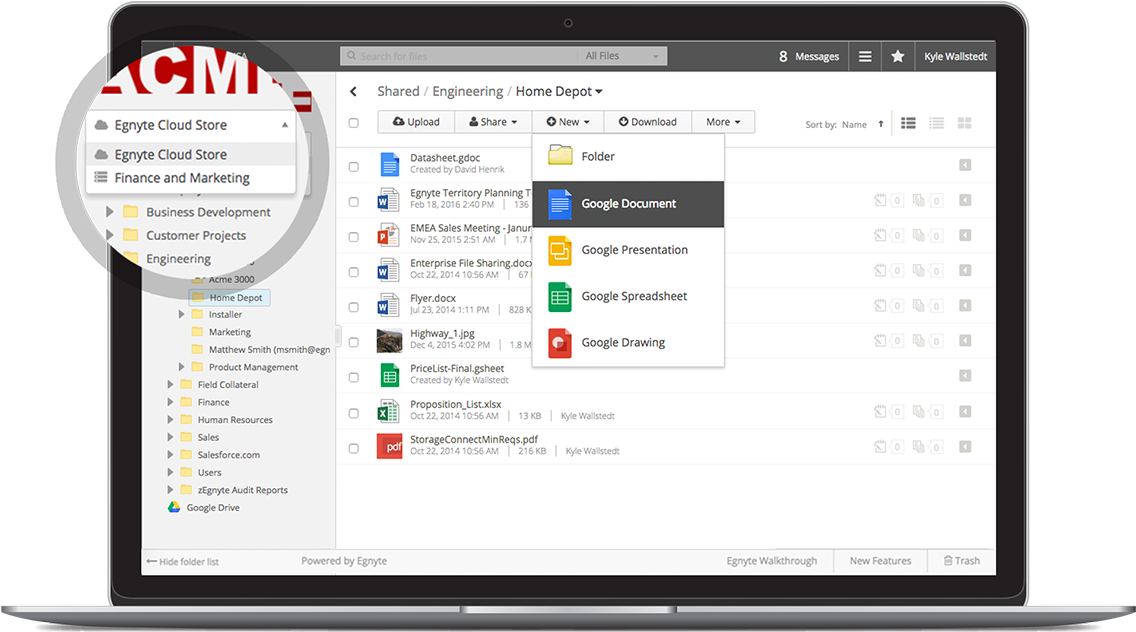Click the StorageConnectMinReqs.pdf file icon
This screenshot has height=632, width=1136.
[x=389, y=445]
